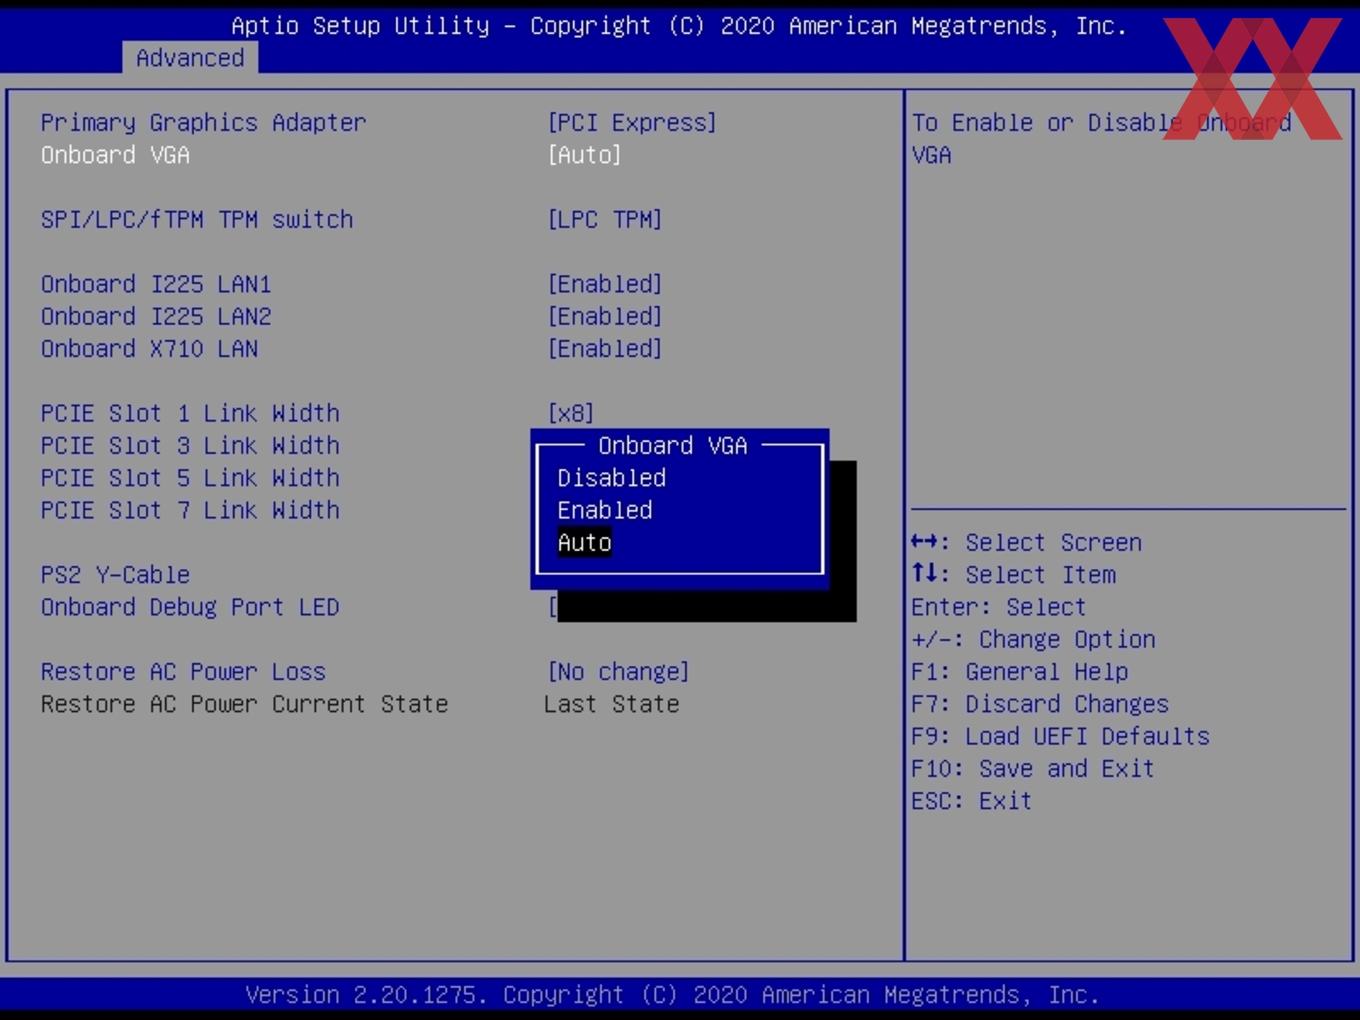Select the Onboard VGA setting label
This screenshot has width=1360, height=1020.
[x=115, y=155]
